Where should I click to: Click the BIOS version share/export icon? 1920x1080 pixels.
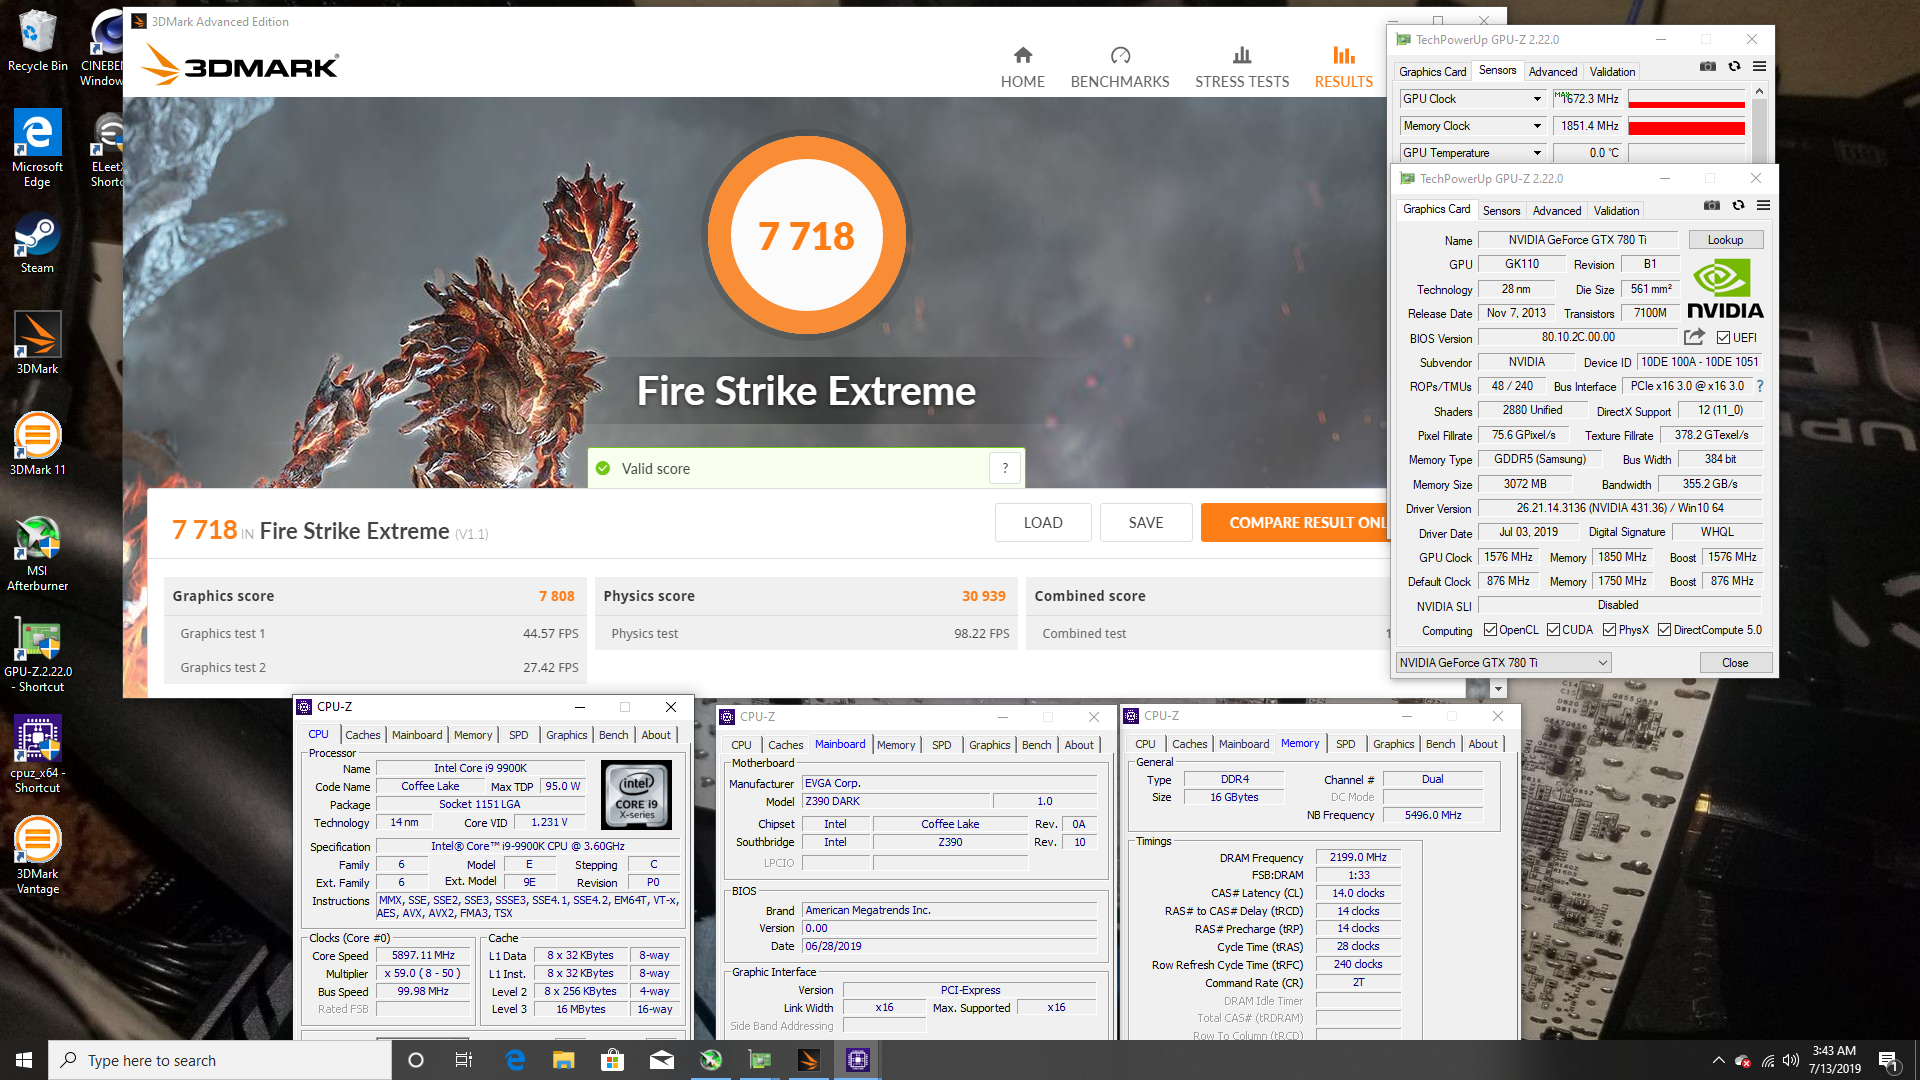(1694, 337)
